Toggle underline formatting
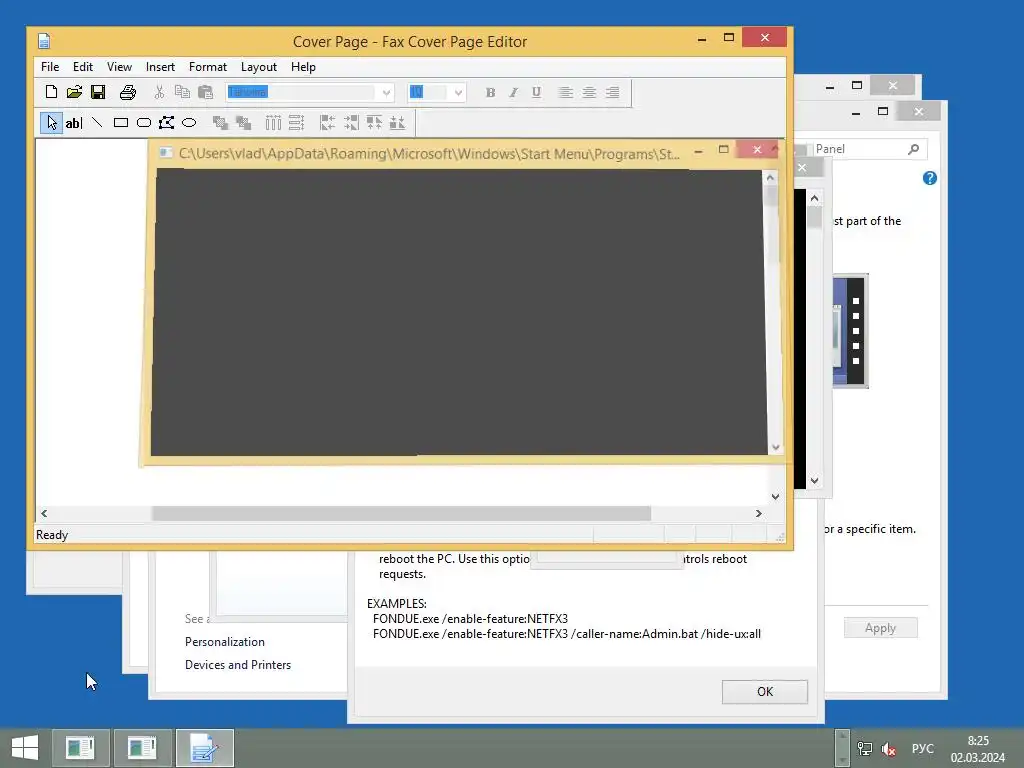 [536, 93]
